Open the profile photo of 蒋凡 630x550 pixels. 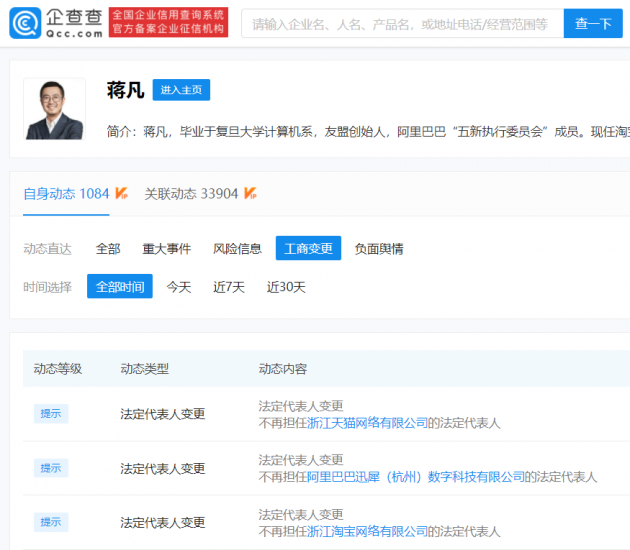click(x=56, y=109)
